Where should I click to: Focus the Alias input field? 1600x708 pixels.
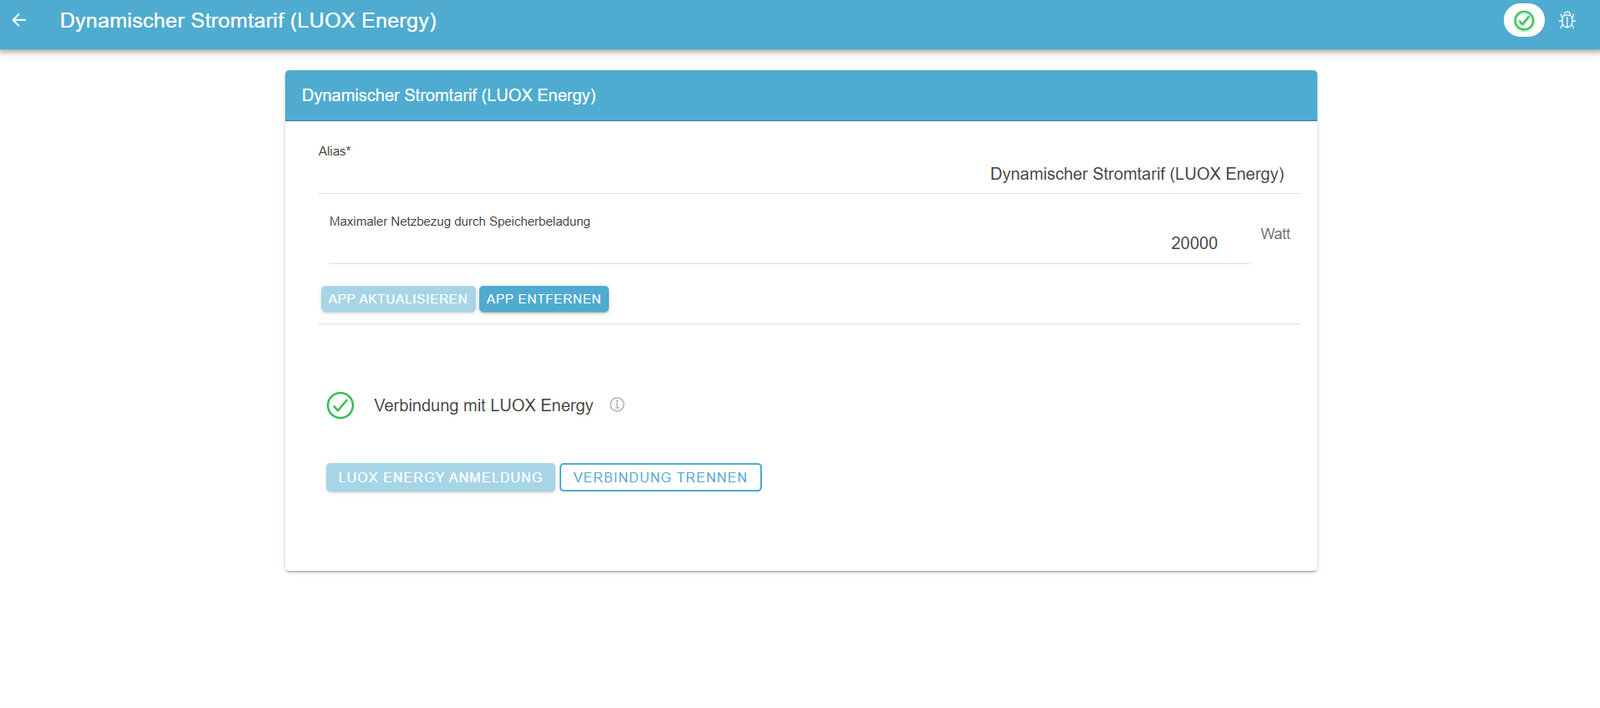[808, 174]
